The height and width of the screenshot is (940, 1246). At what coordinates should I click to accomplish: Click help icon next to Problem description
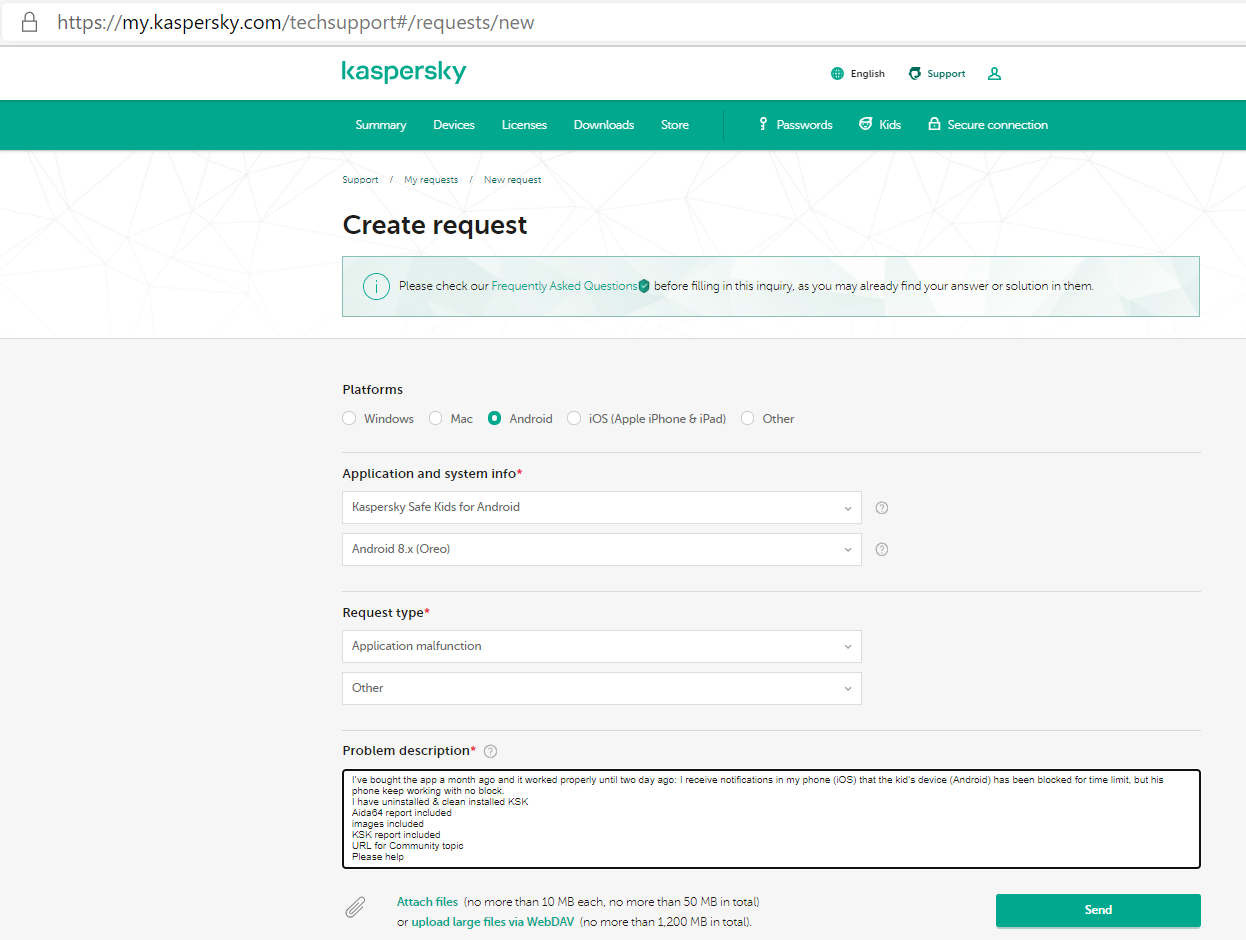point(490,751)
